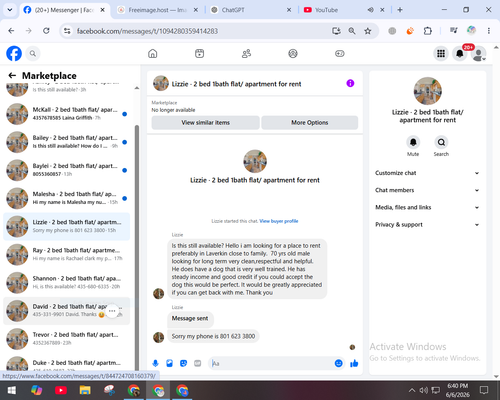
Task: Open the Chrome zoom magnifier icon in address bar
Action: coord(352,31)
